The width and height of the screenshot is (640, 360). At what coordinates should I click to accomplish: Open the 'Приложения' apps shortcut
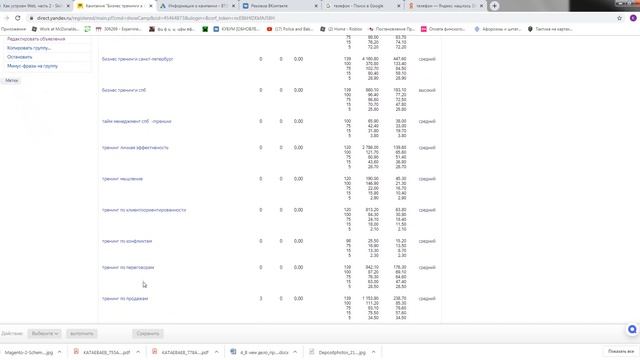[x=13, y=29]
